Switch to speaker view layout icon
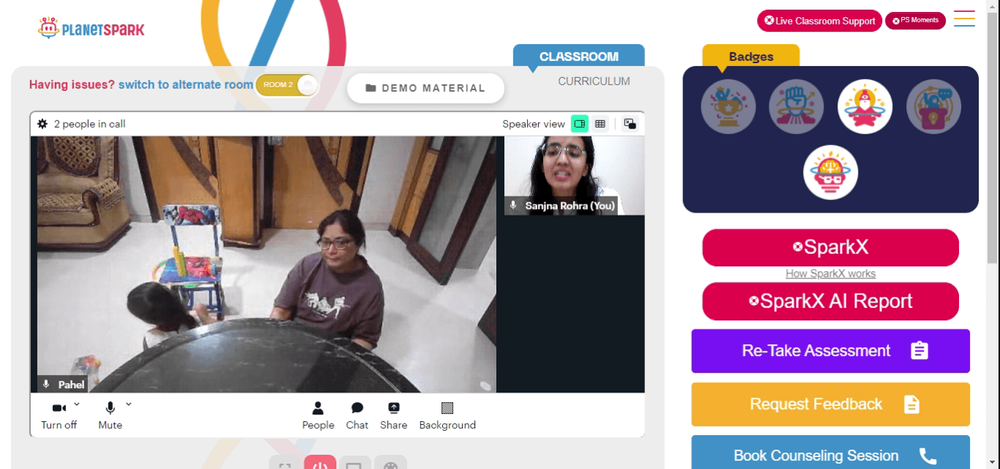 [x=579, y=124]
